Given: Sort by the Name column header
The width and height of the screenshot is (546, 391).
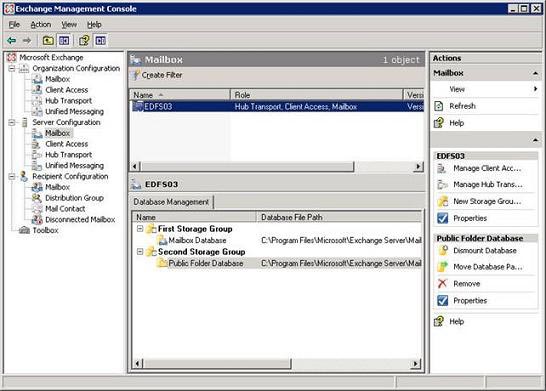Looking at the screenshot, I should click(x=180, y=95).
